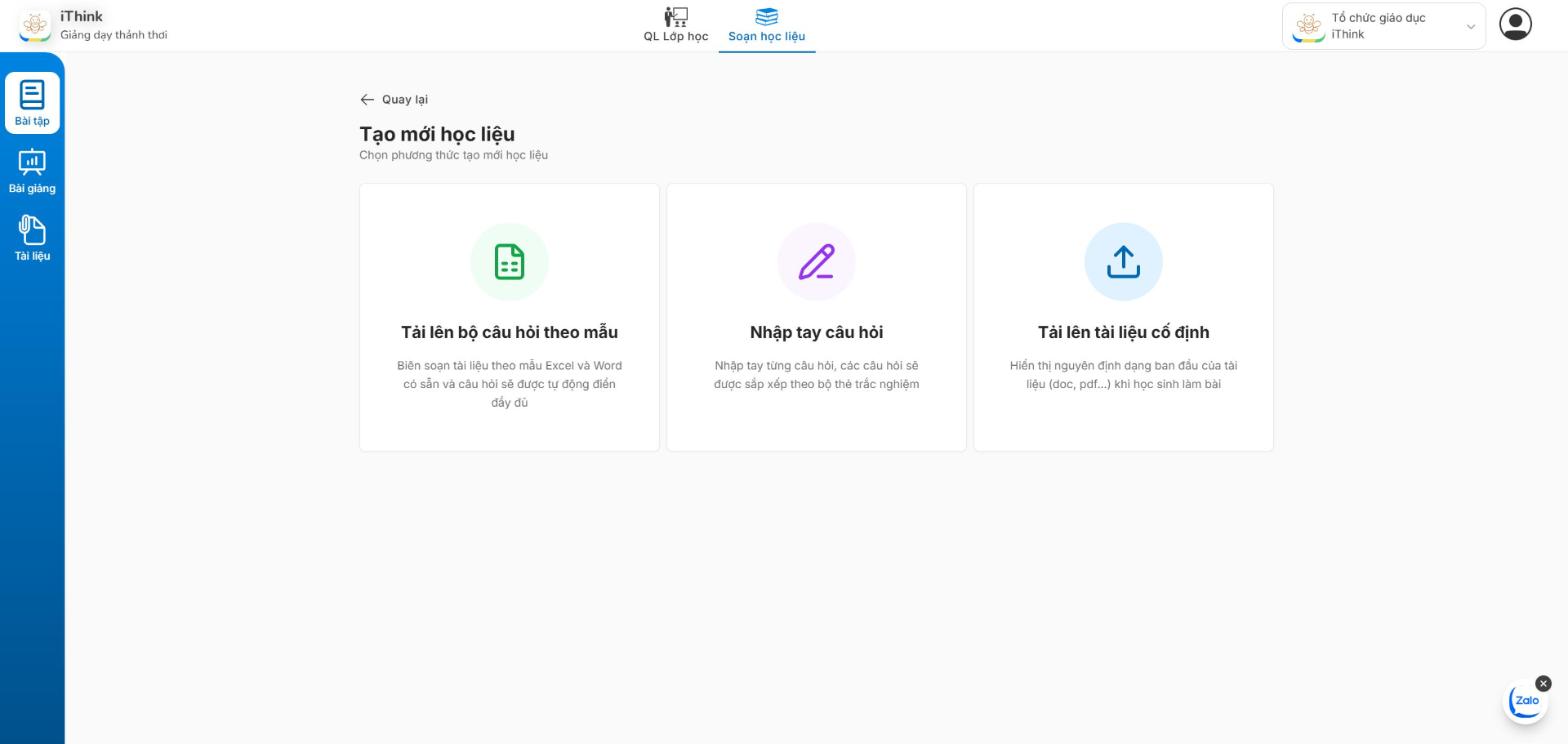The width and height of the screenshot is (1568, 744).
Task: Choose Nhập tay câu hỏi option
Action: [816, 317]
